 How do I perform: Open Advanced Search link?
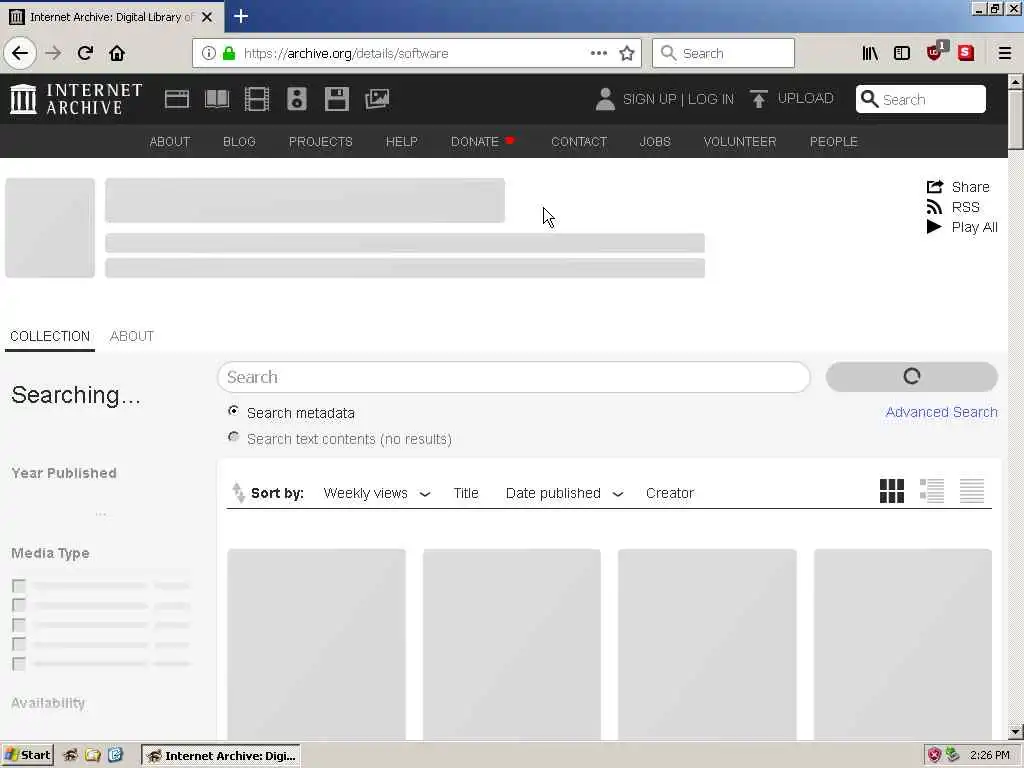point(941,412)
